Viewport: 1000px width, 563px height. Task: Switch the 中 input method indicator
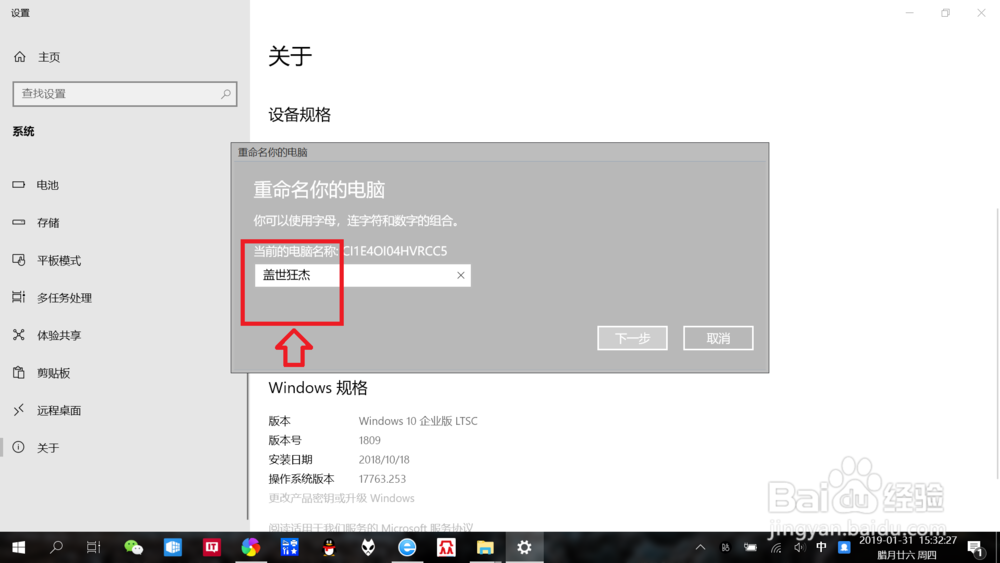821,547
